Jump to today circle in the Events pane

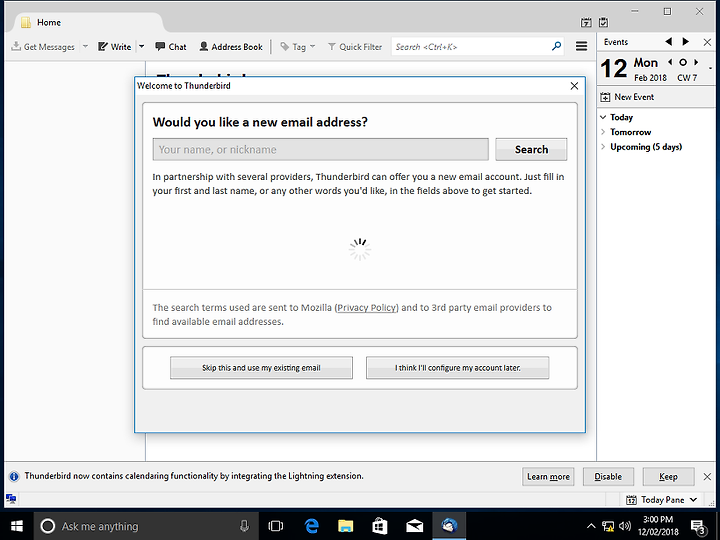coord(683,62)
